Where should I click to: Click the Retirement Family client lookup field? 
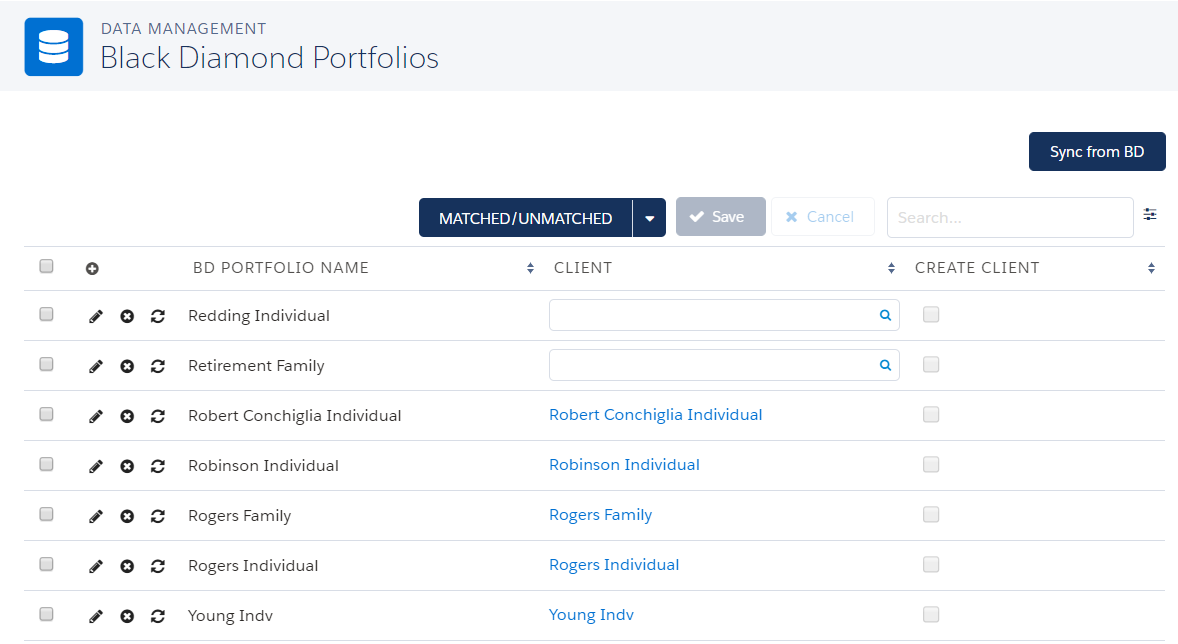coord(724,365)
